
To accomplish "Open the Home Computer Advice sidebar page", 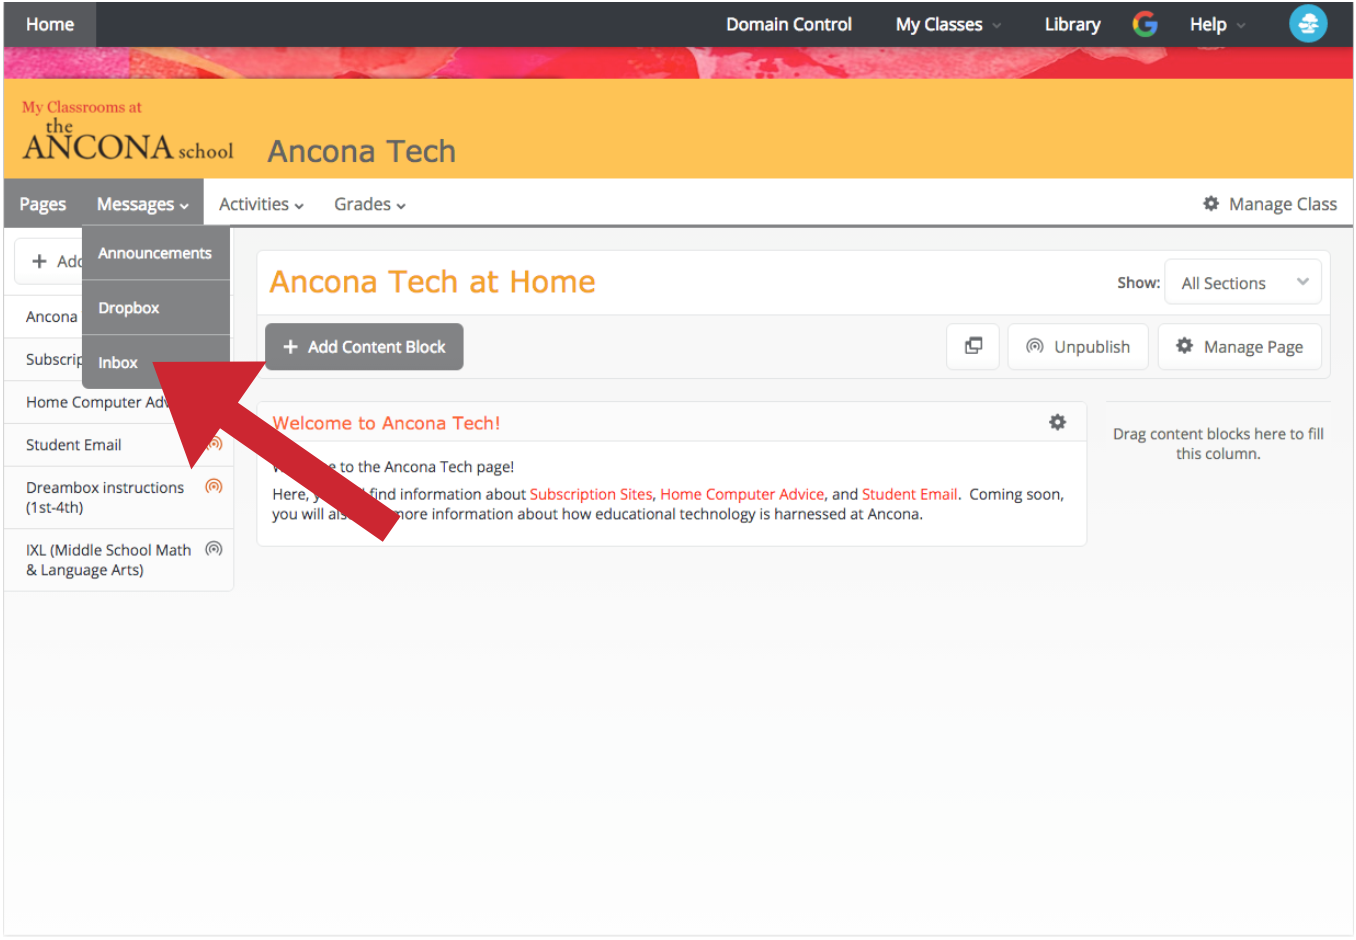I will tap(97, 402).
